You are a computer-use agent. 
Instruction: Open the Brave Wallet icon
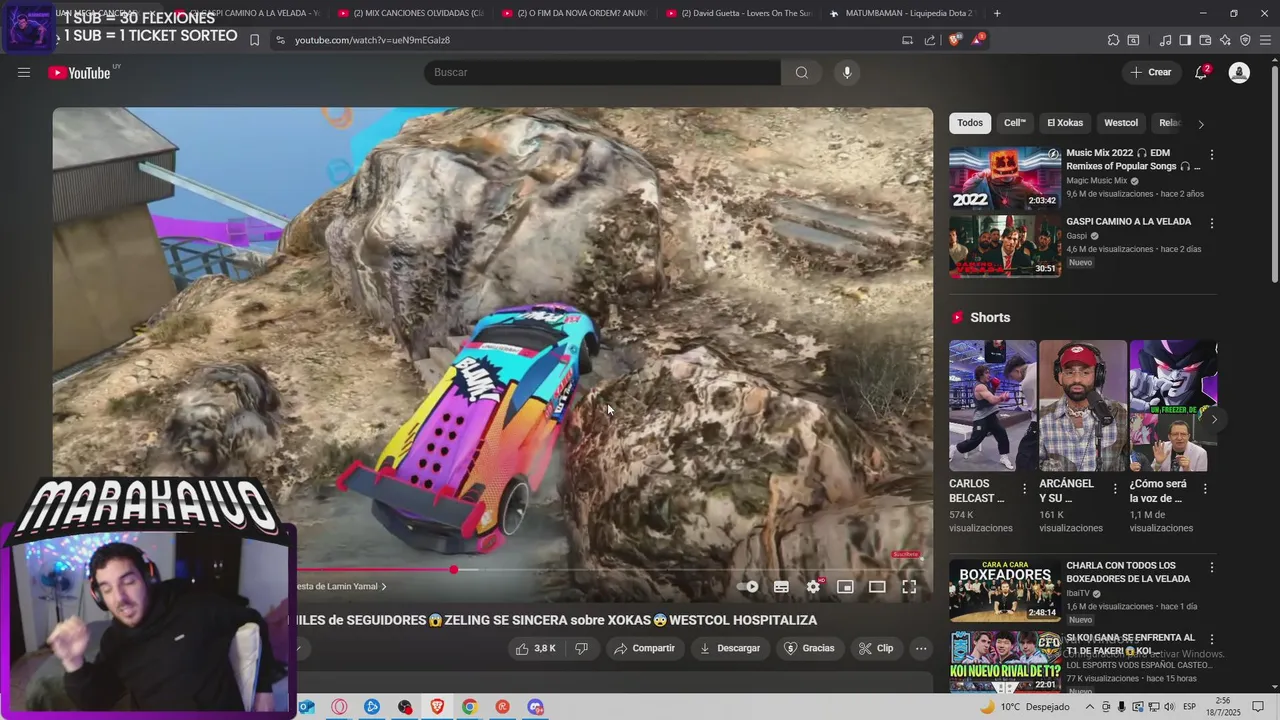point(1205,40)
